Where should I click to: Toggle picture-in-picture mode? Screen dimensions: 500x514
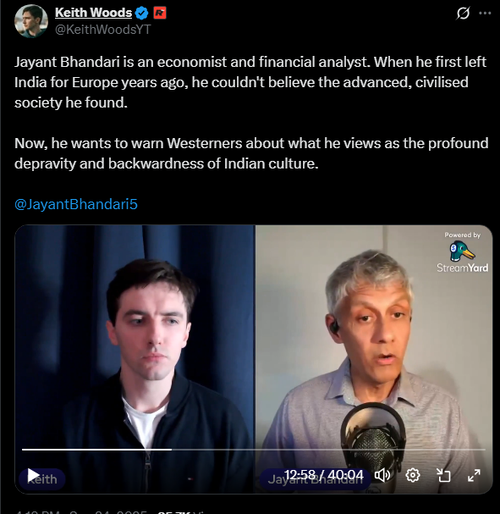point(443,475)
